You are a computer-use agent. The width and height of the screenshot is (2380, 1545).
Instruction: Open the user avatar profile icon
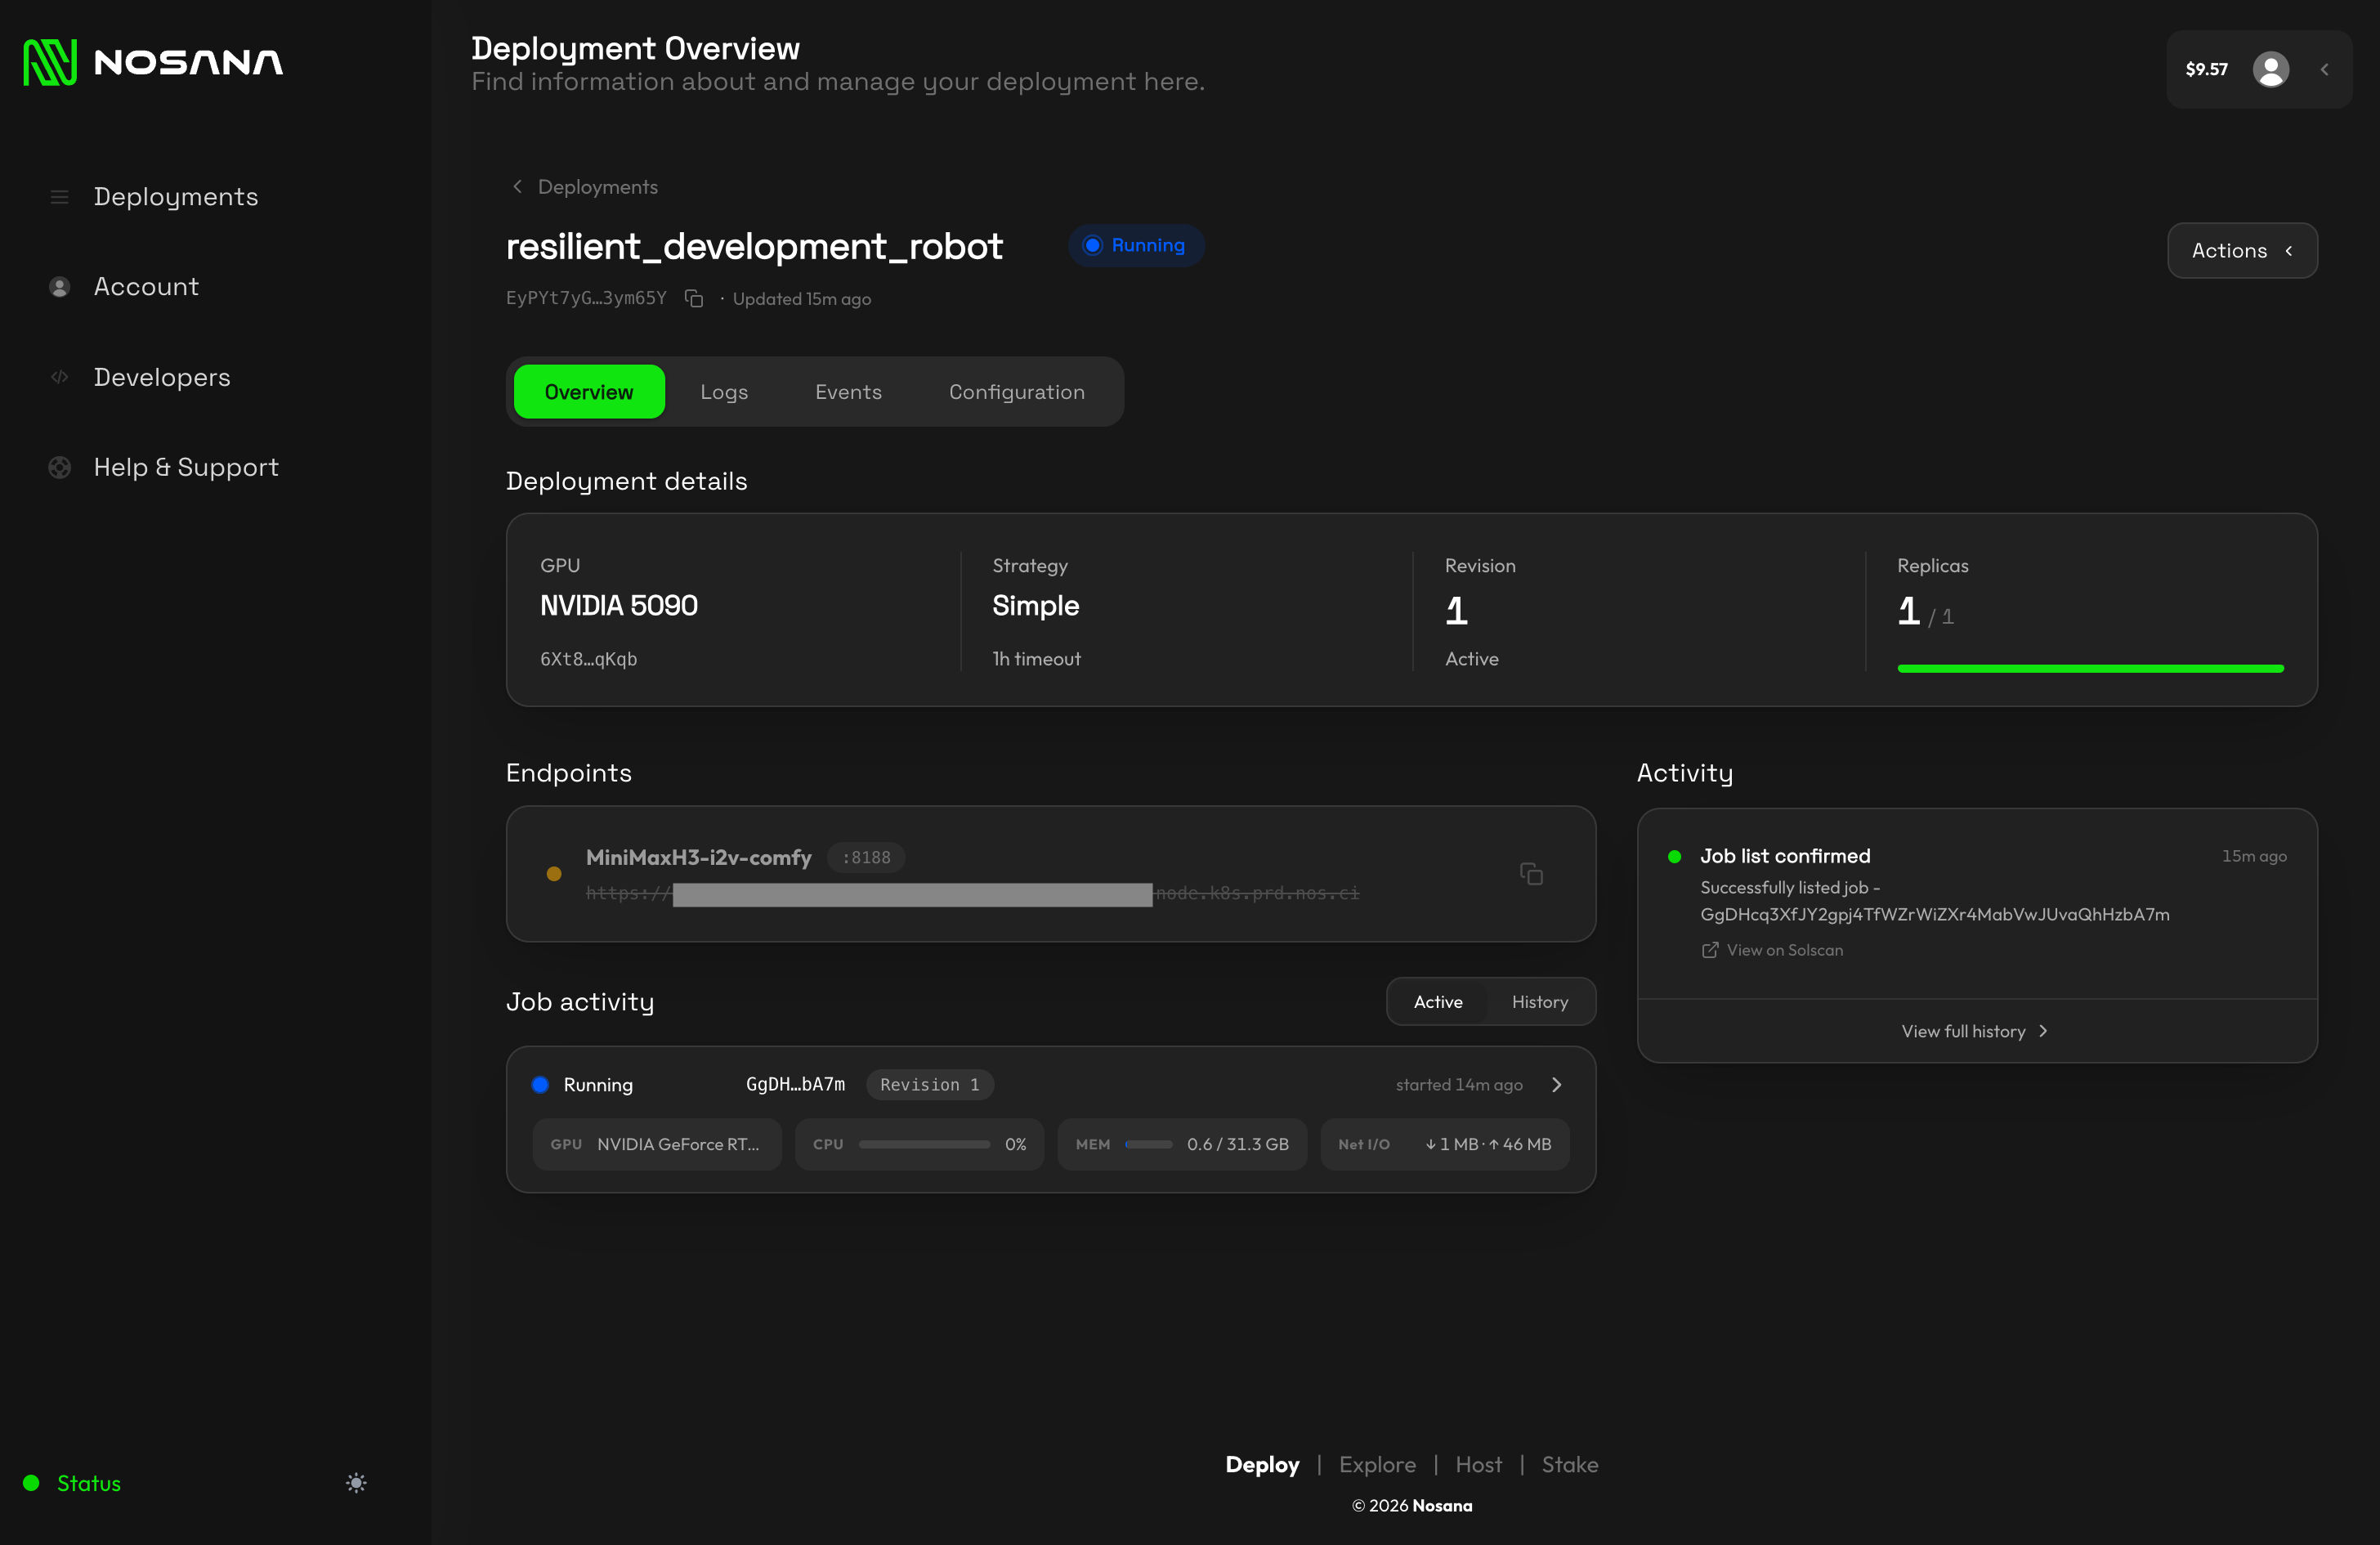tap(2271, 69)
